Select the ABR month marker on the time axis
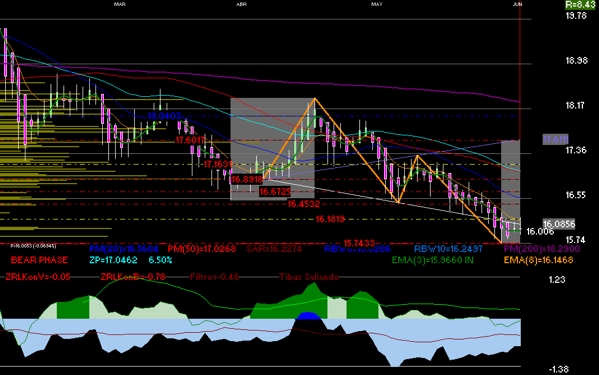This screenshot has width=599, height=375. pos(241,4)
